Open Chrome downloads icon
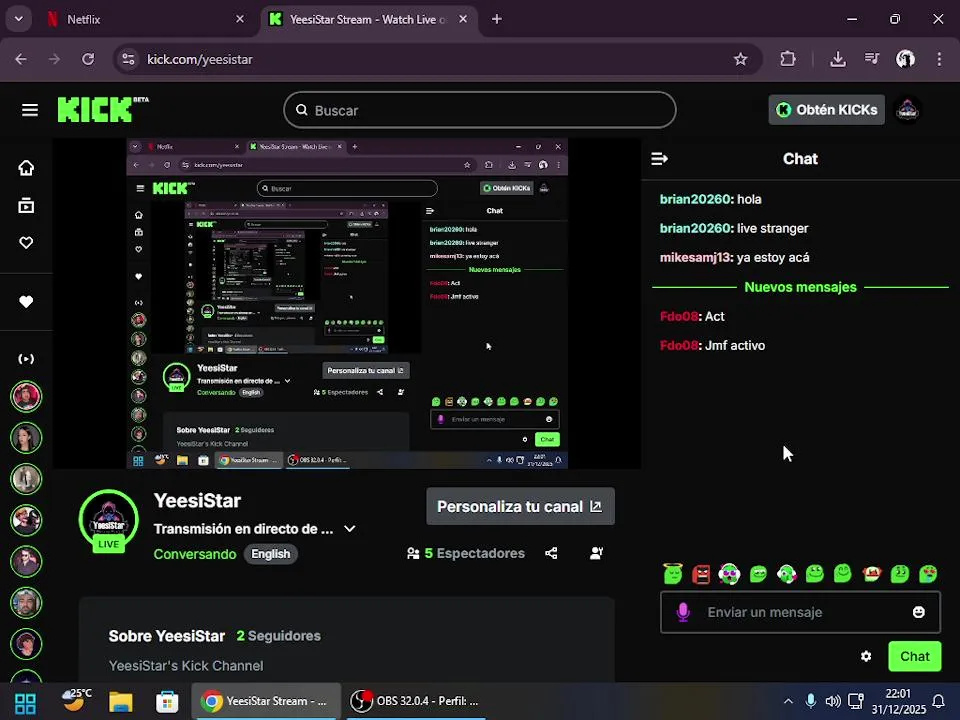Viewport: 960px width, 720px height. click(838, 59)
